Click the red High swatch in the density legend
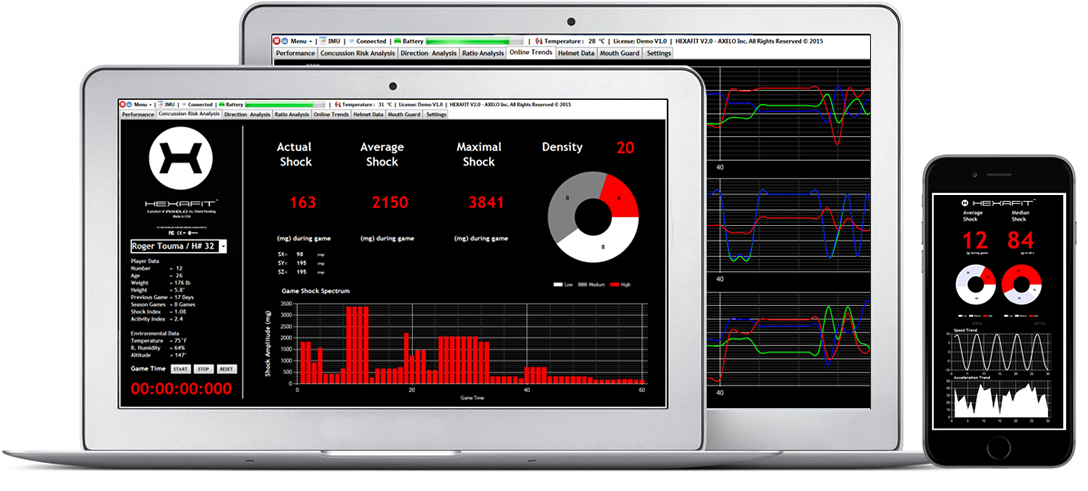 pyautogui.click(x=614, y=285)
